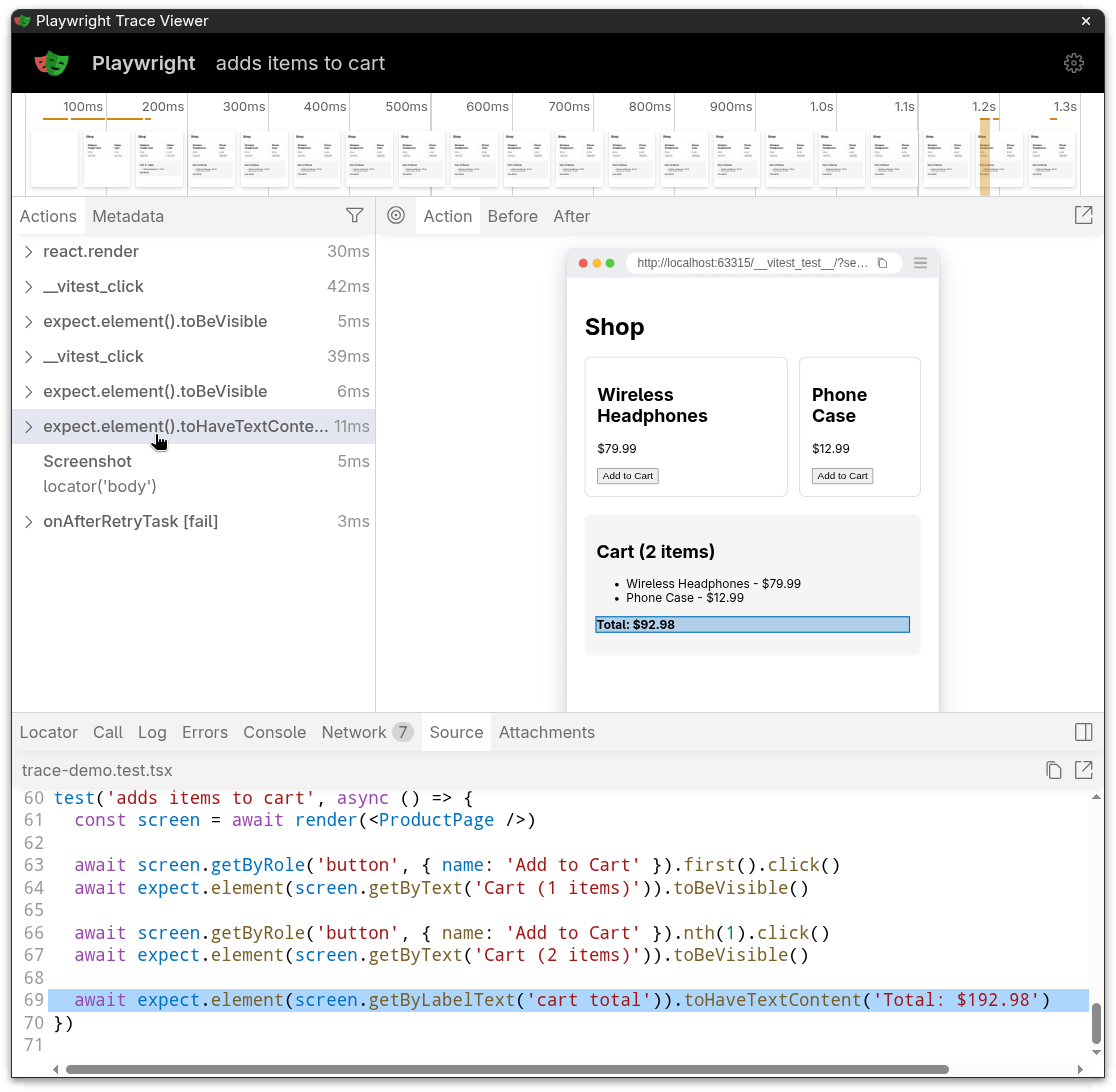Switch to the Console tab

point(274,732)
